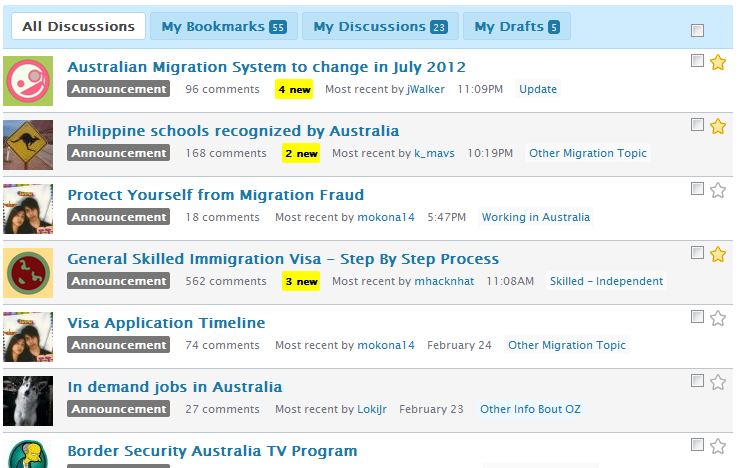Open Australian Migration System to change thread

tap(267, 67)
